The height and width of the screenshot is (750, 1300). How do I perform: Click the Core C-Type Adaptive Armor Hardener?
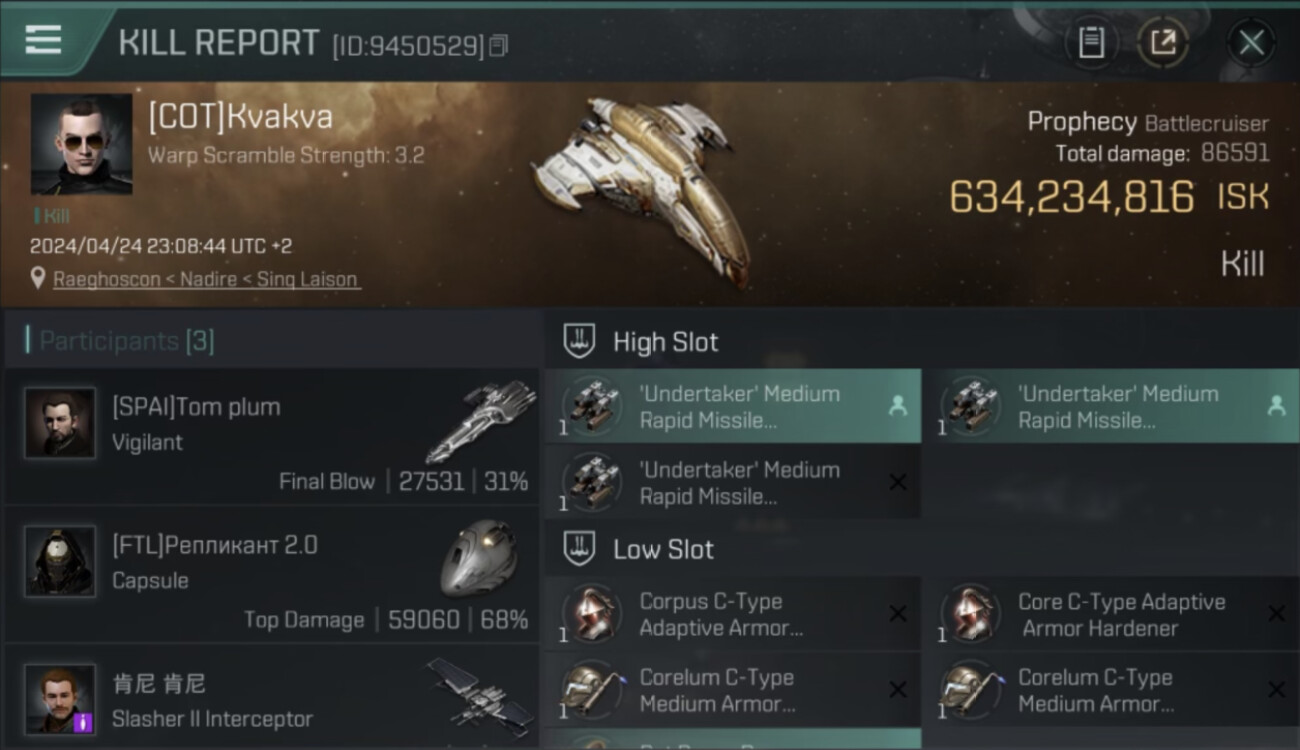[x=1112, y=614]
